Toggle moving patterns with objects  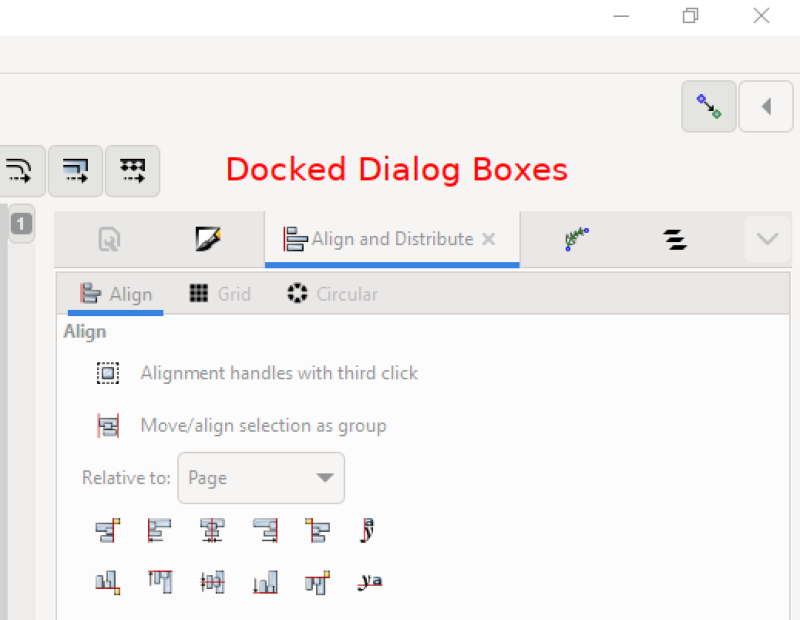(133, 170)
